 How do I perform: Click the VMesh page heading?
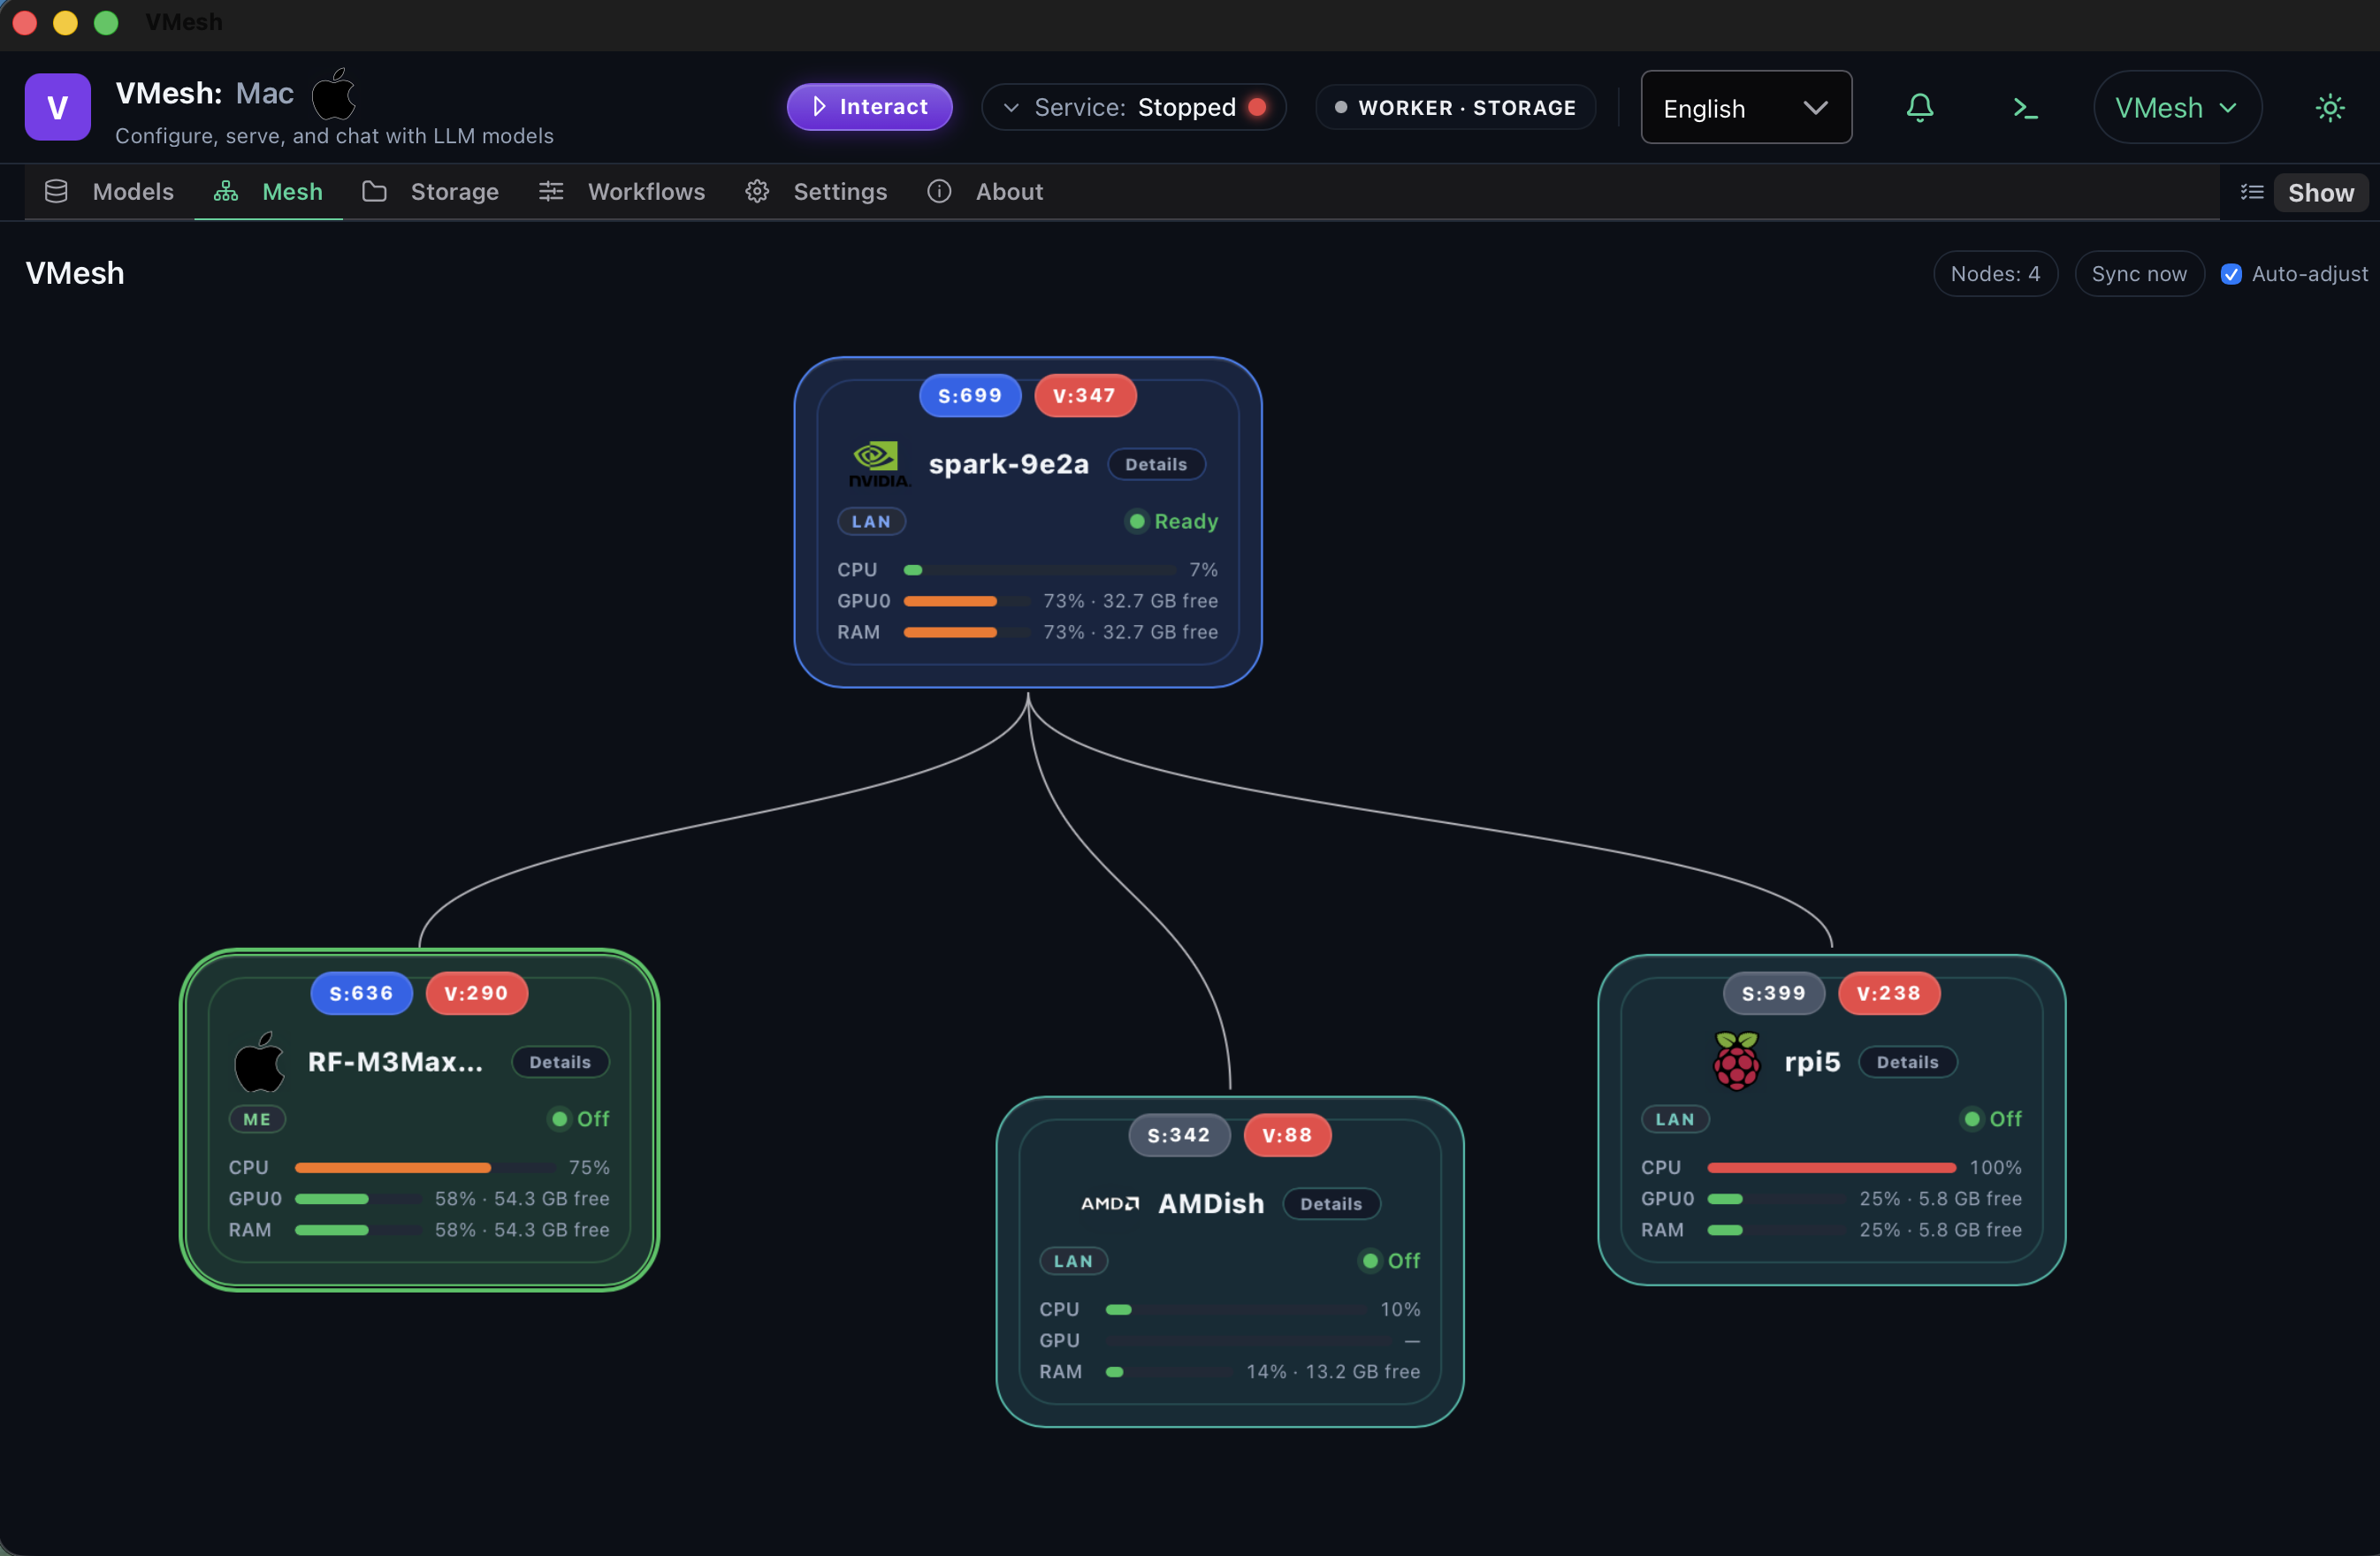75,274
